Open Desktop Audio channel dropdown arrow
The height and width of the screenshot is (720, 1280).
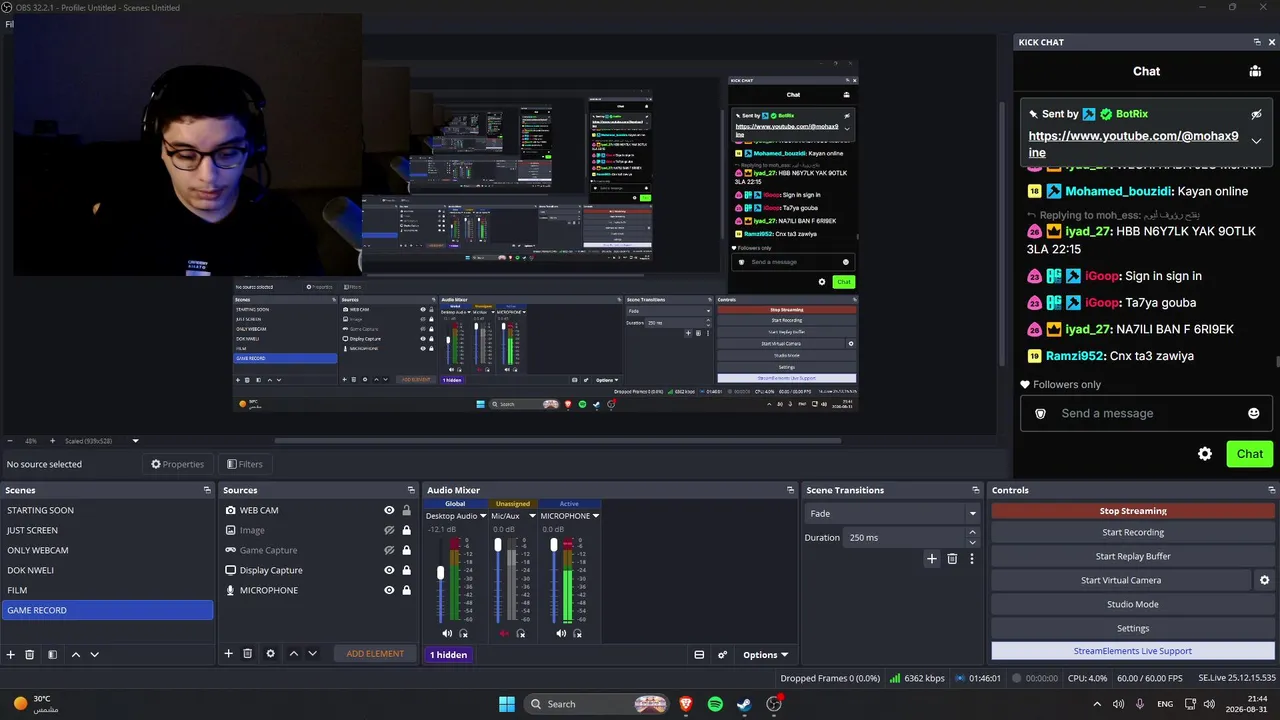pyautogui.click(x=483, y=516)
